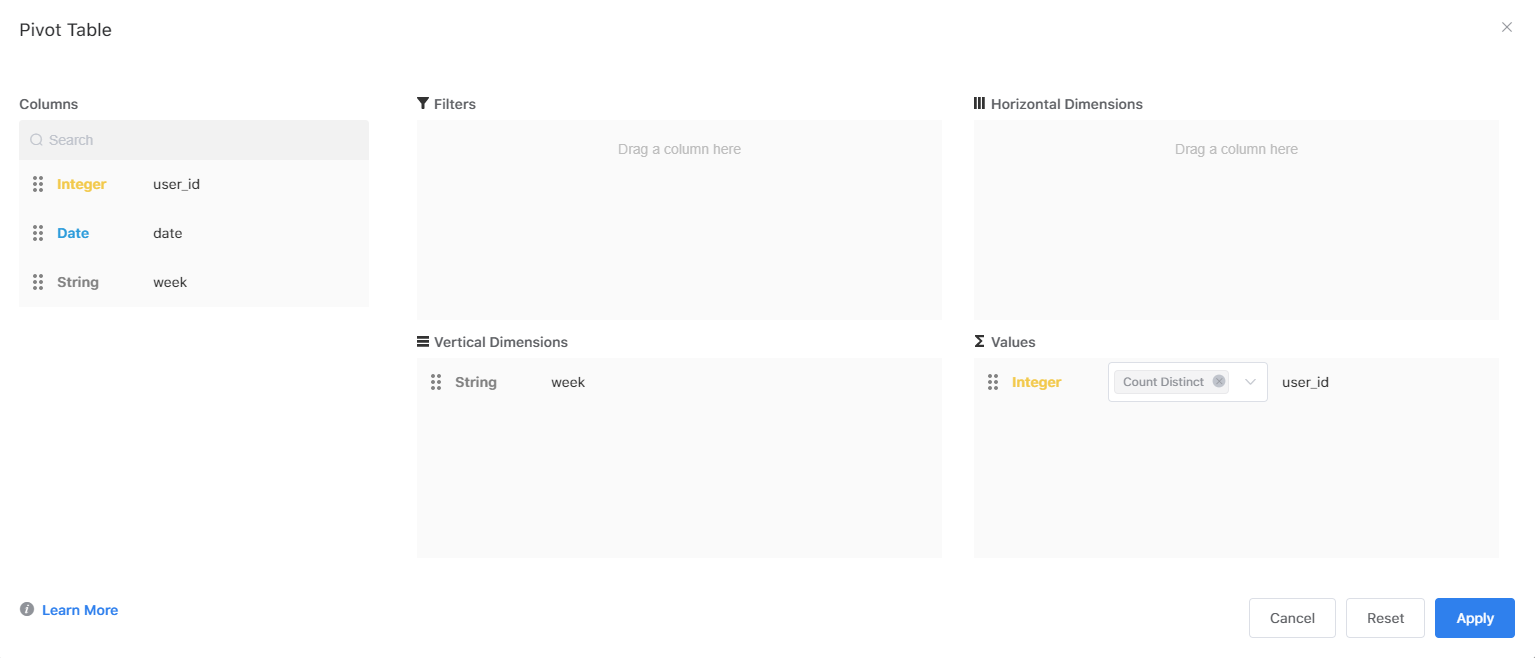Close the Pivot Table dialog
Viewport: 1535px width, 658px height.
click(1507, 27)
